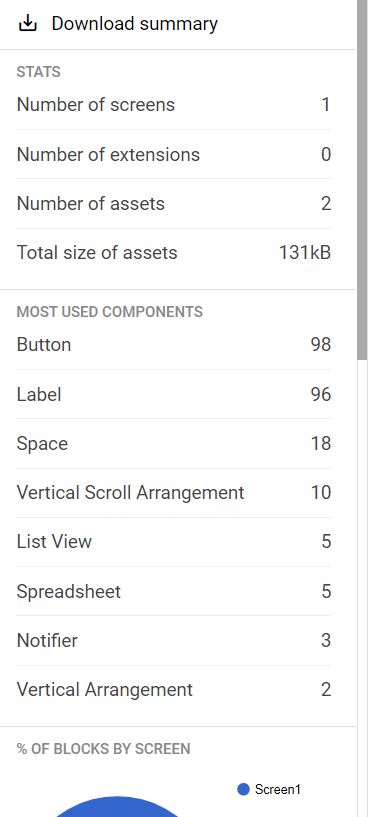The height and width of the screenshot is (817, 378).
Task: Click the Vertical Arrangement entry
Action: 174,690
